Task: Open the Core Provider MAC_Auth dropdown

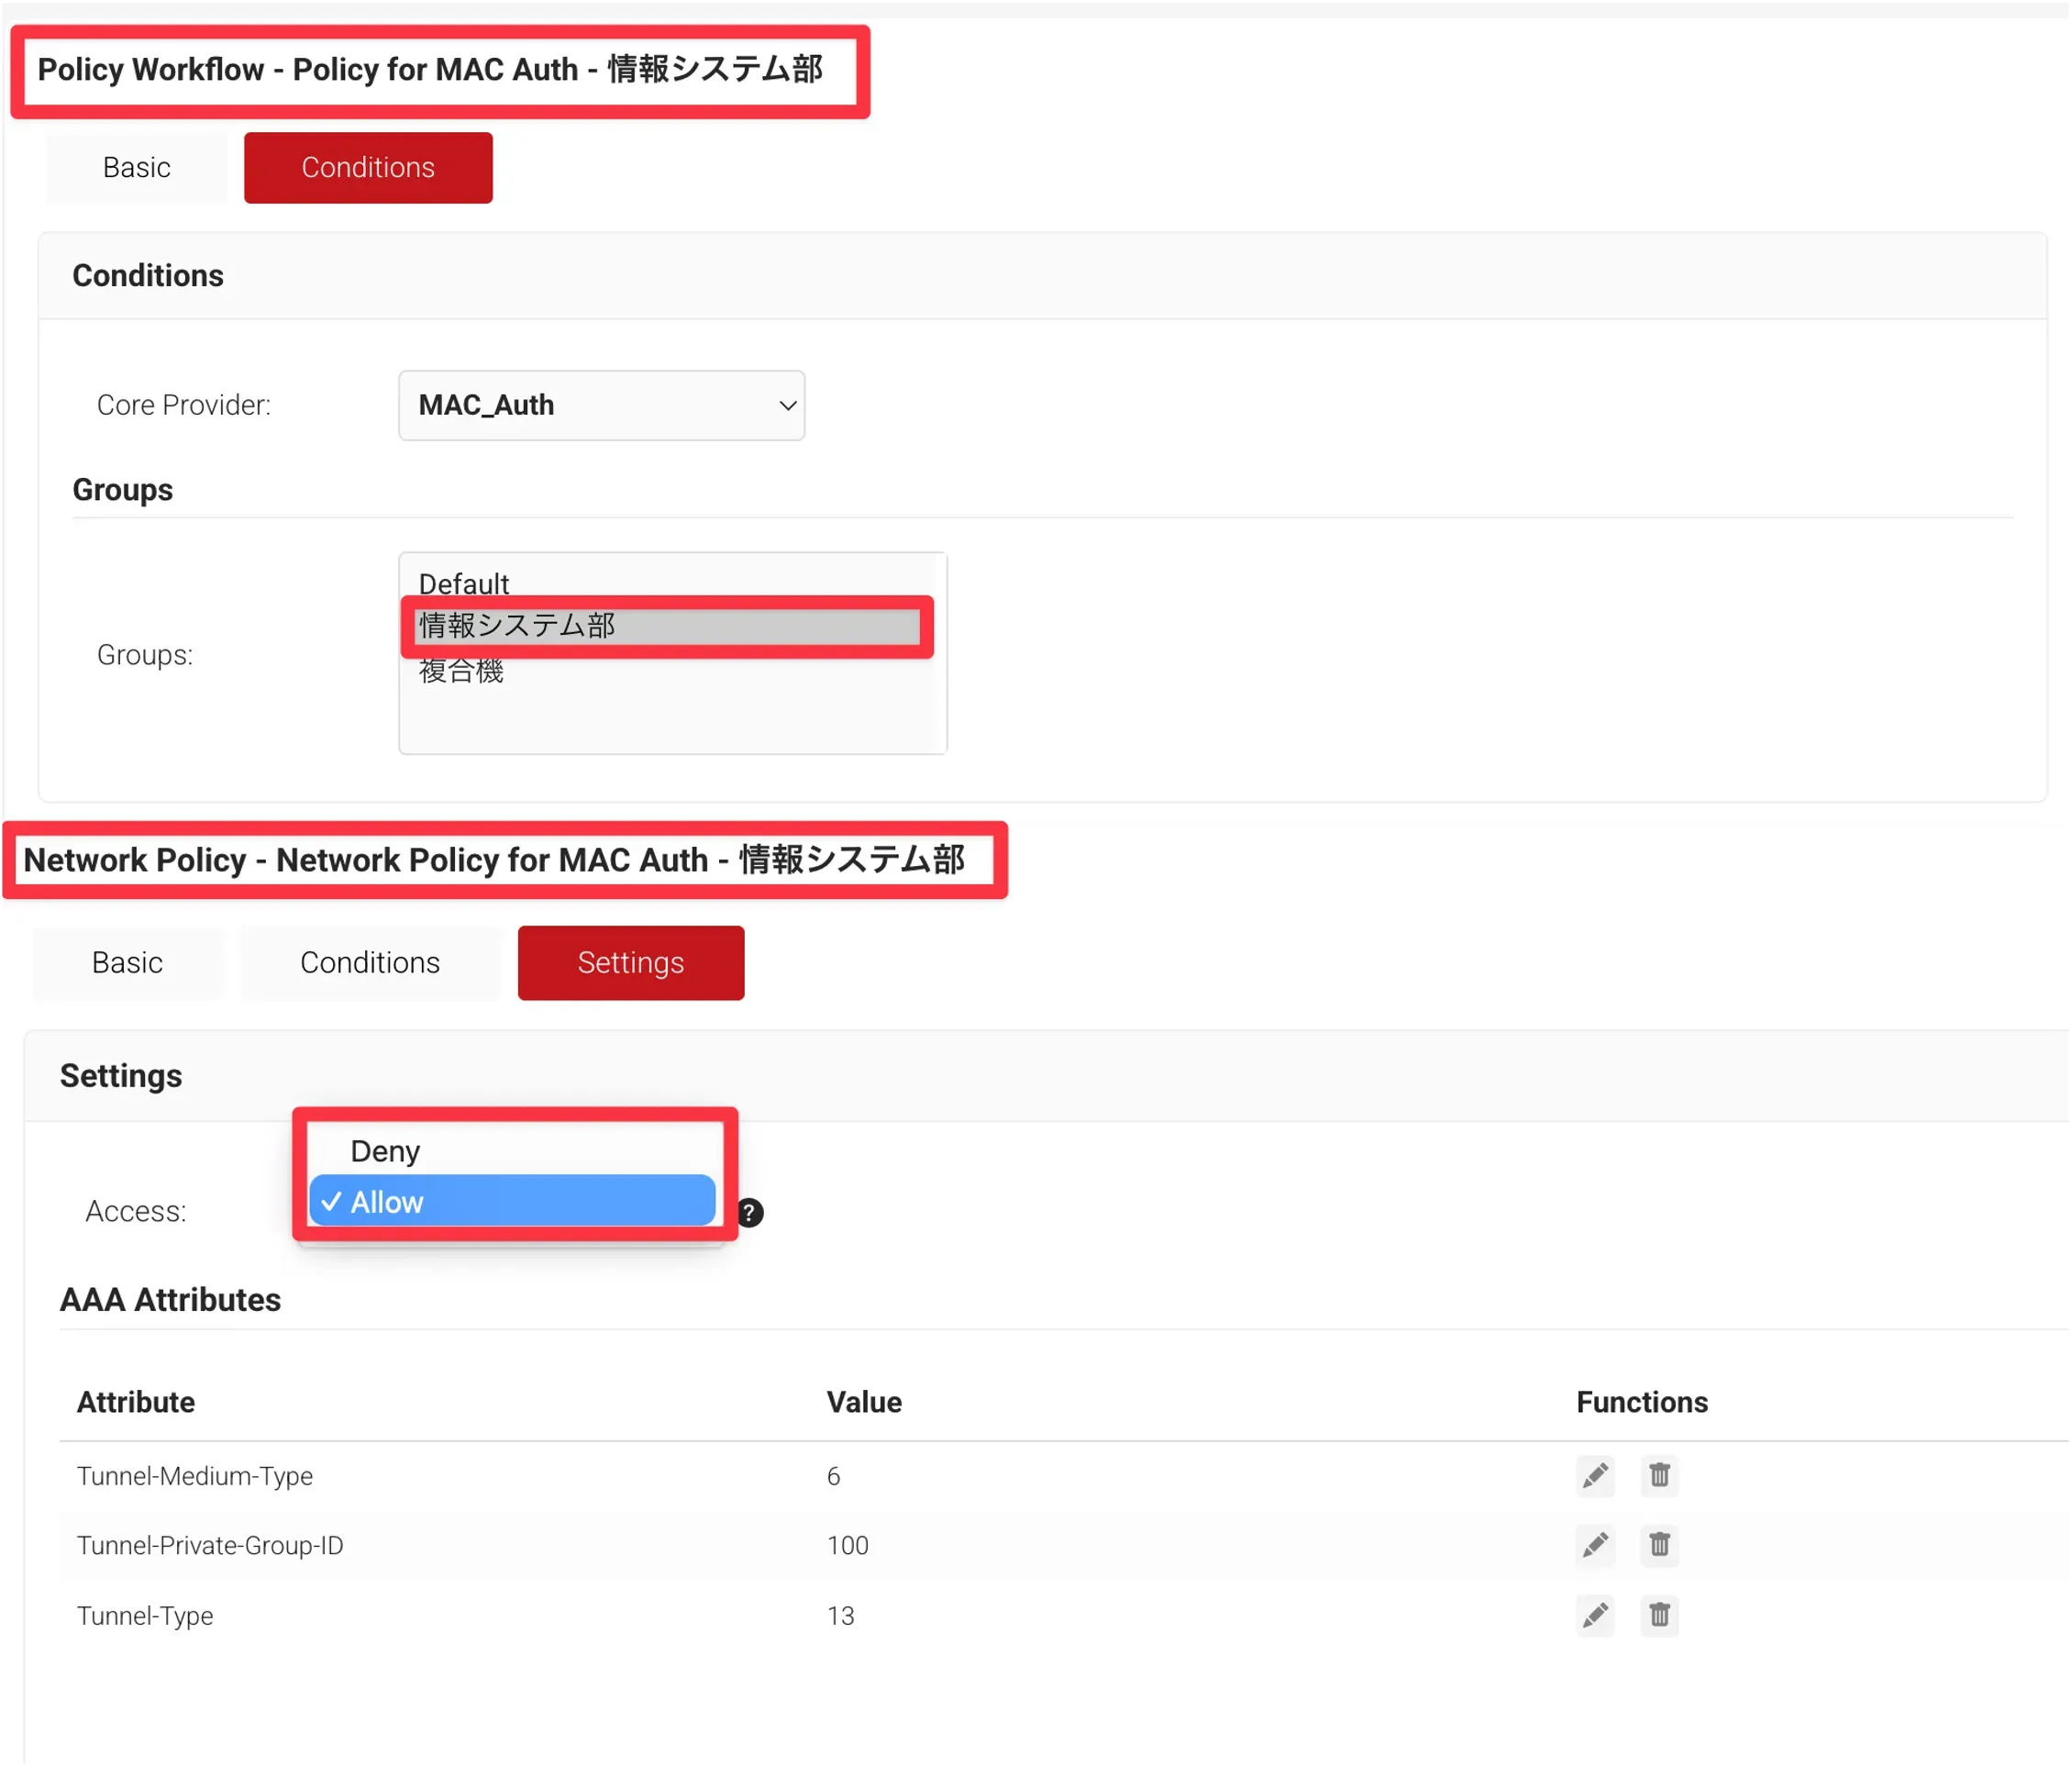Action: [x=601, y=405]
